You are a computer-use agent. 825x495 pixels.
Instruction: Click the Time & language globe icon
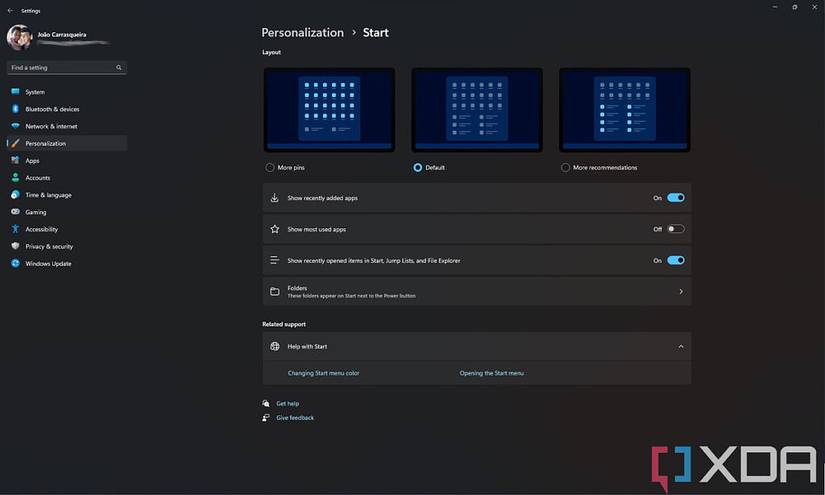pos(15,195)
